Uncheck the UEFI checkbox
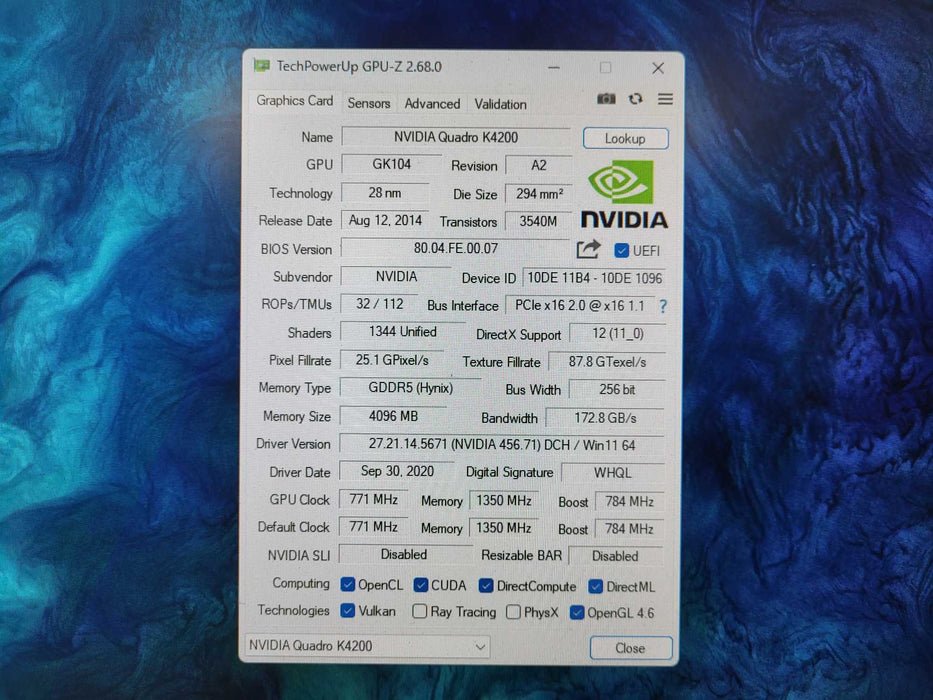 [621, 249]
